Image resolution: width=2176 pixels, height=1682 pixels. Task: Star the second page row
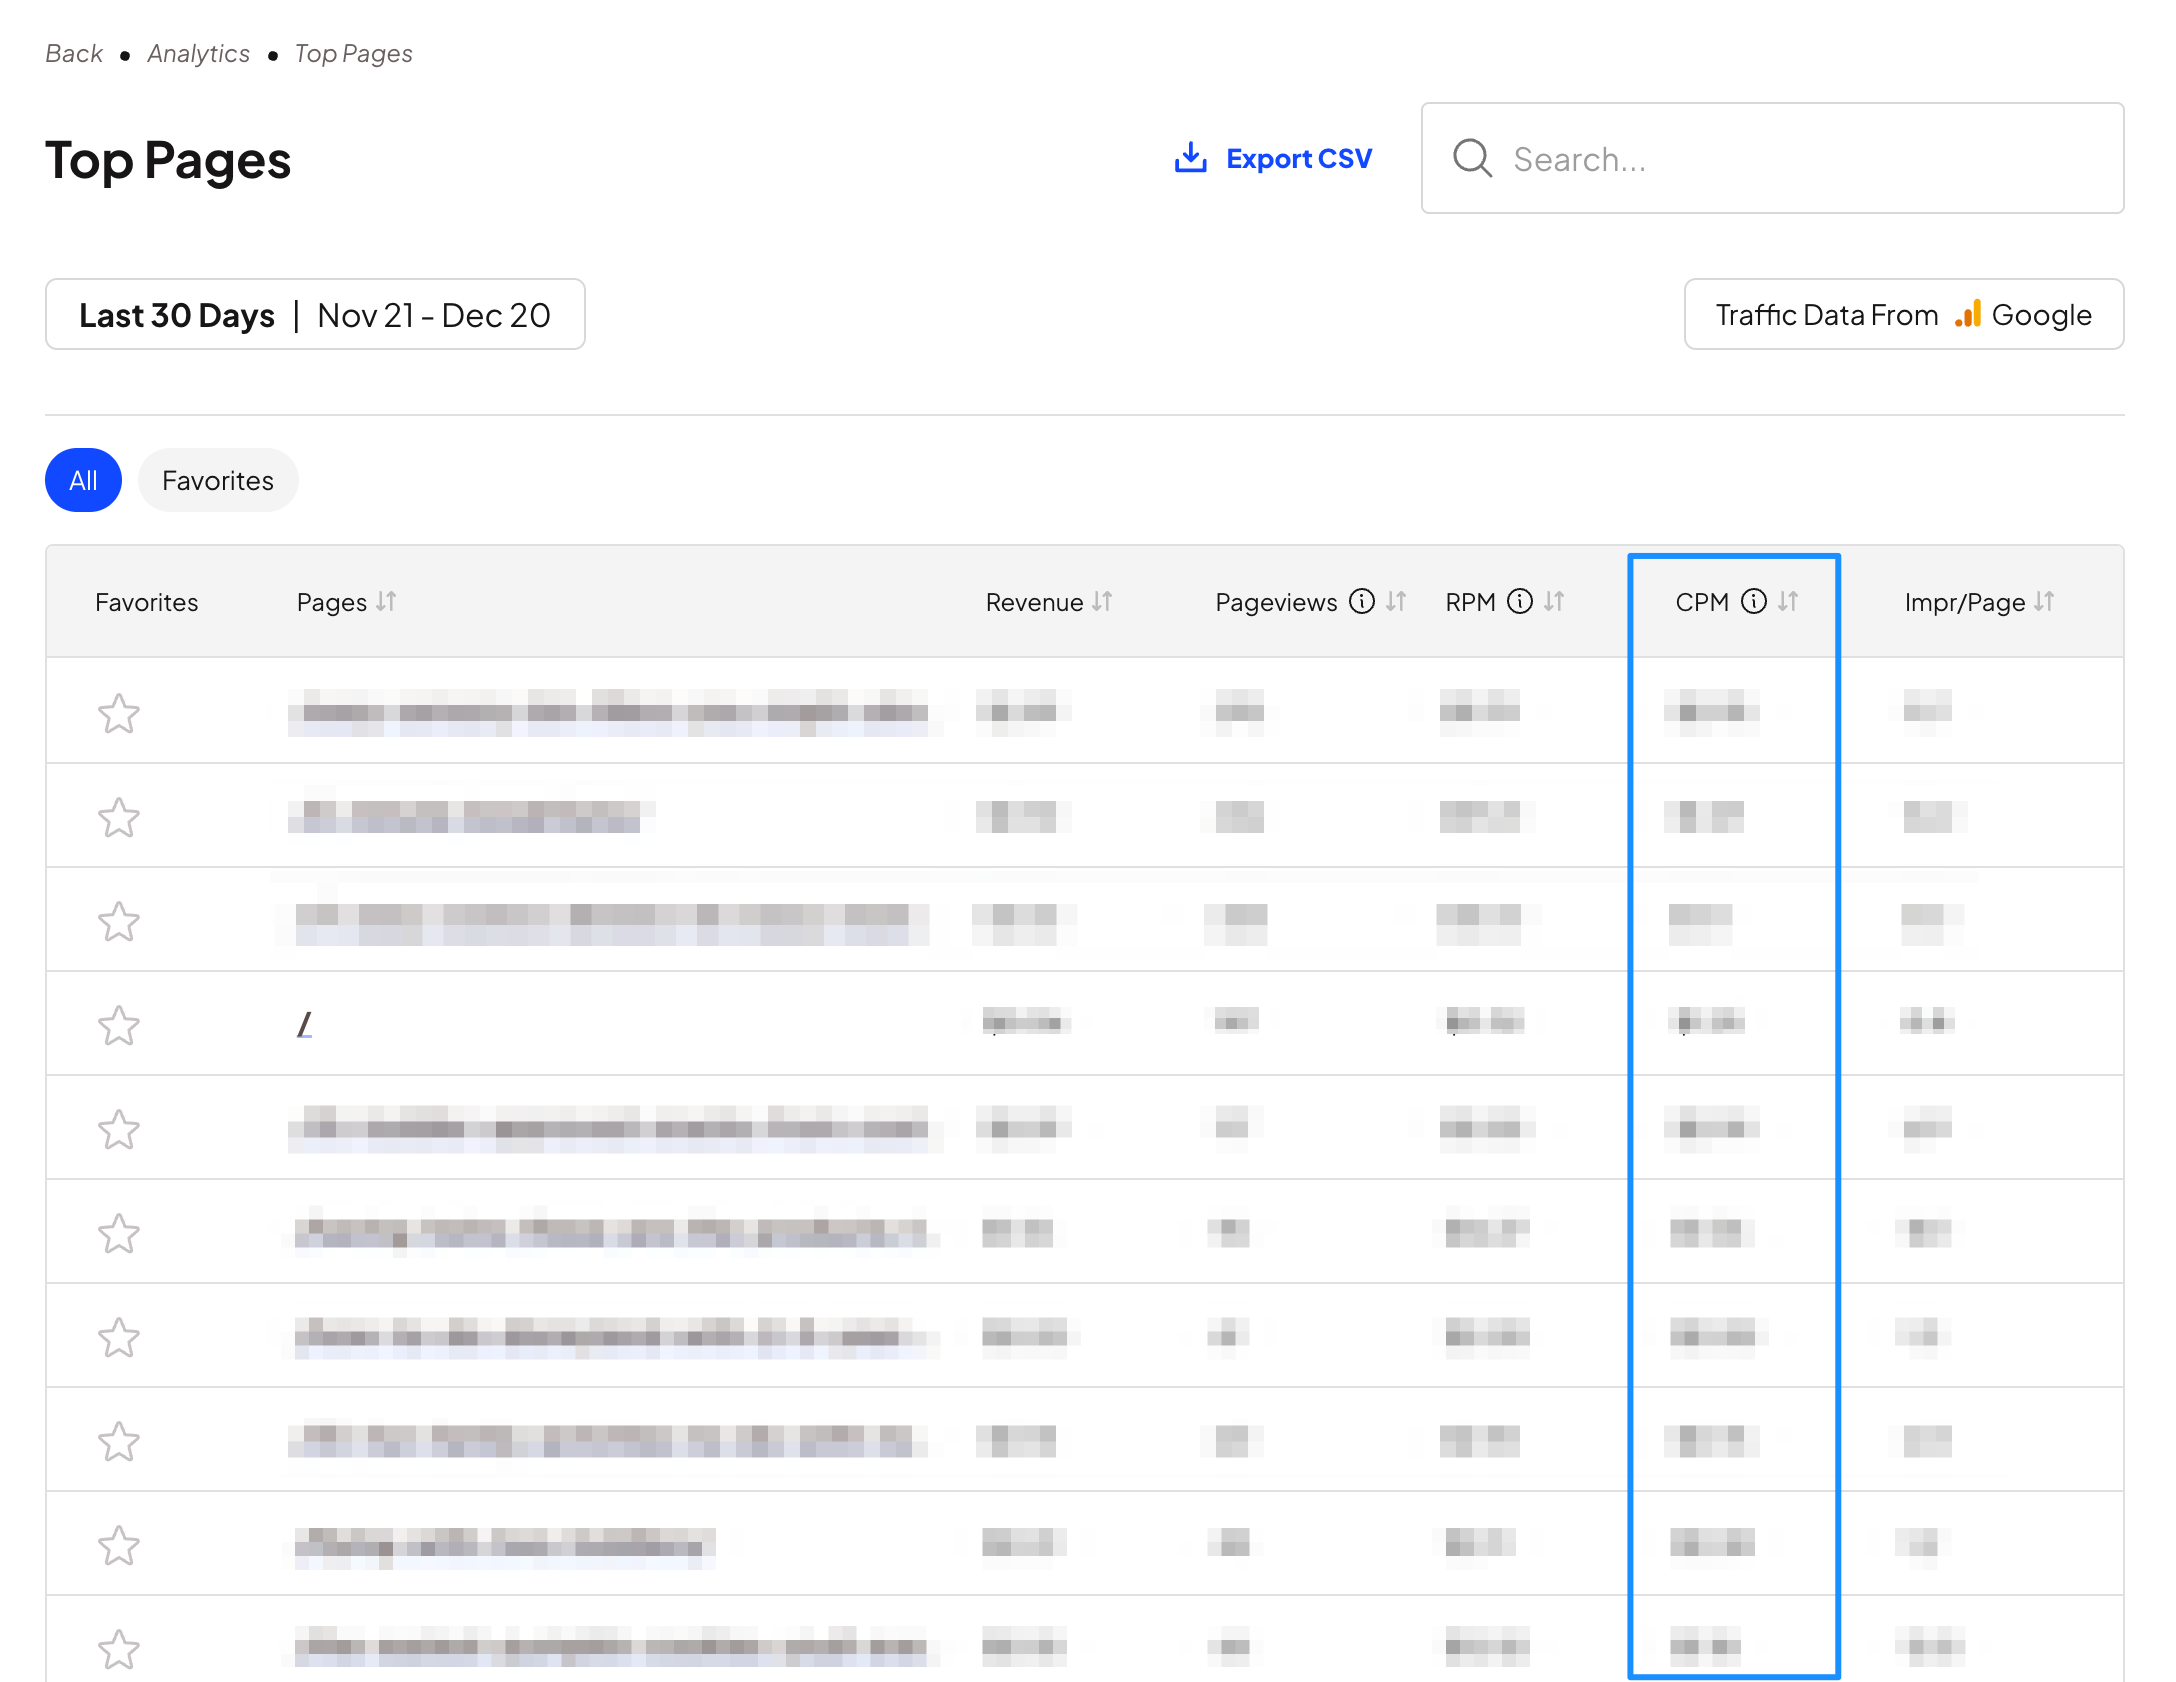click(119, 817)
